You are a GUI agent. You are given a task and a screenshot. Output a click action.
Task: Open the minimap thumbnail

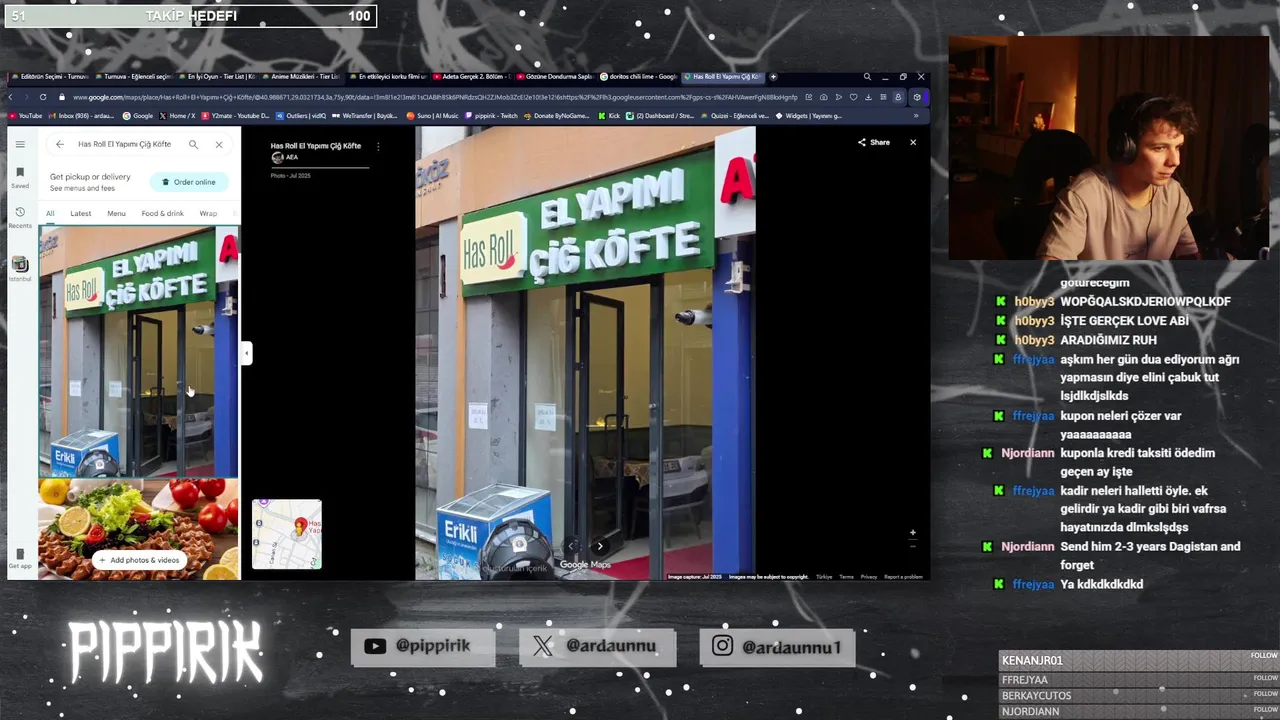(x=287, y=534)
